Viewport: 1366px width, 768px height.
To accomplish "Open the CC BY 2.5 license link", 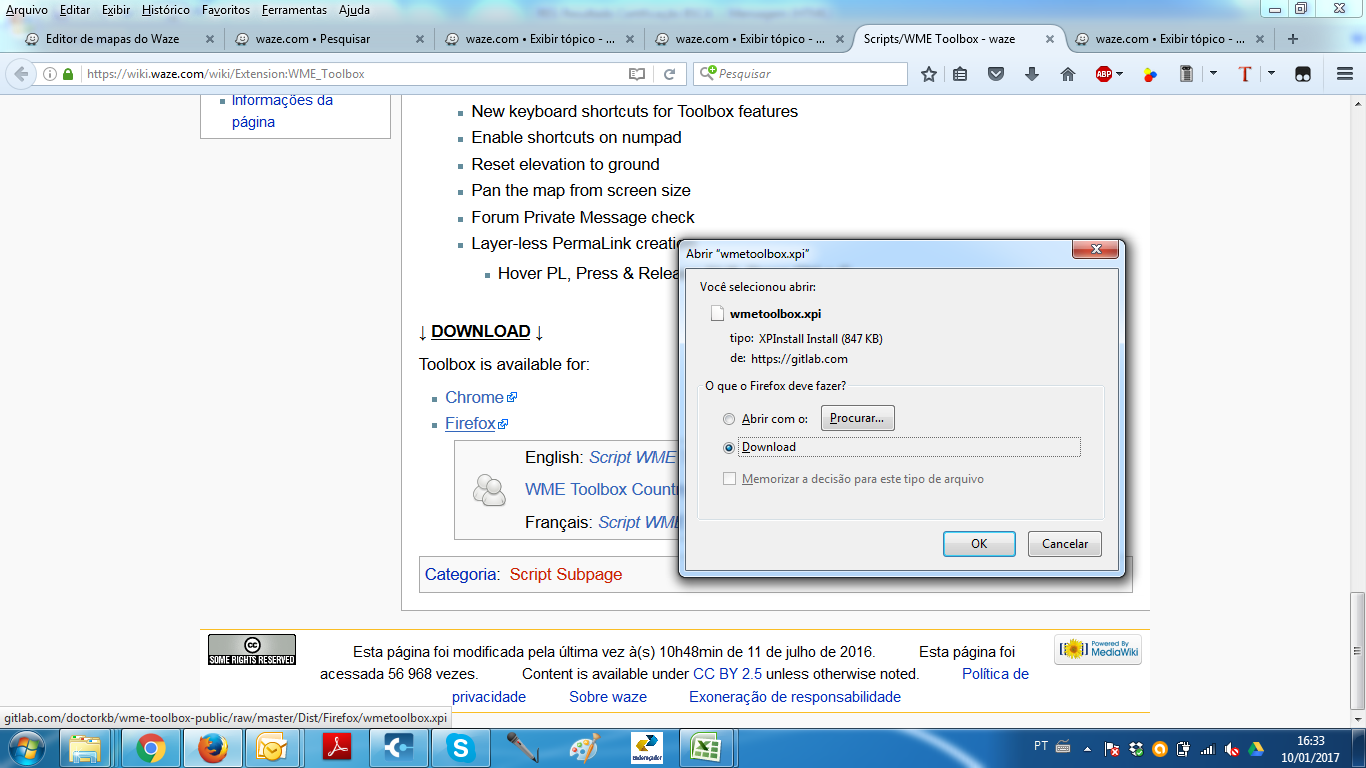I will (x=727, y=674).
